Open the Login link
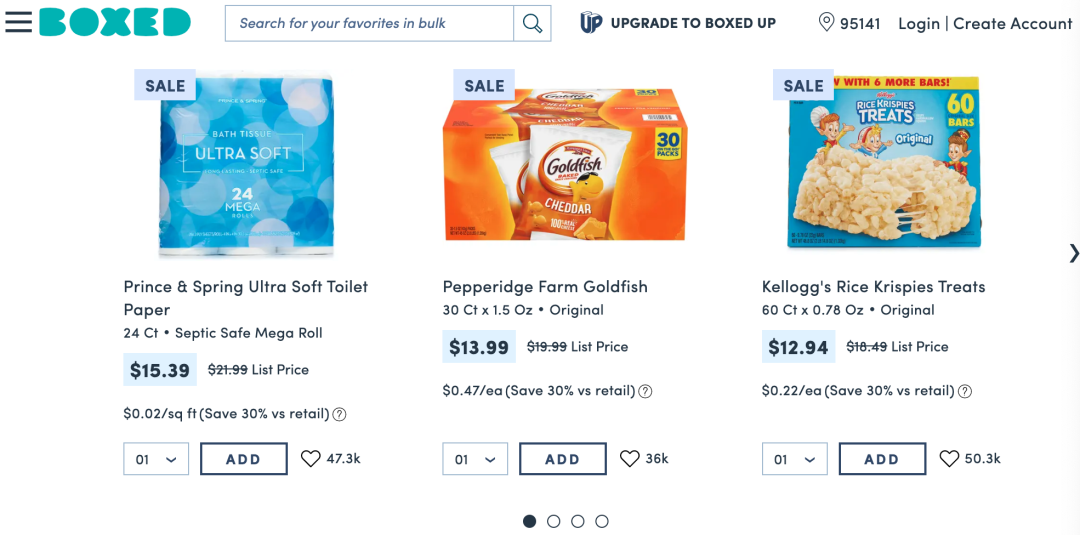Image resolution: width=1080 pixels, height=535 pixels. coord(919,23)
